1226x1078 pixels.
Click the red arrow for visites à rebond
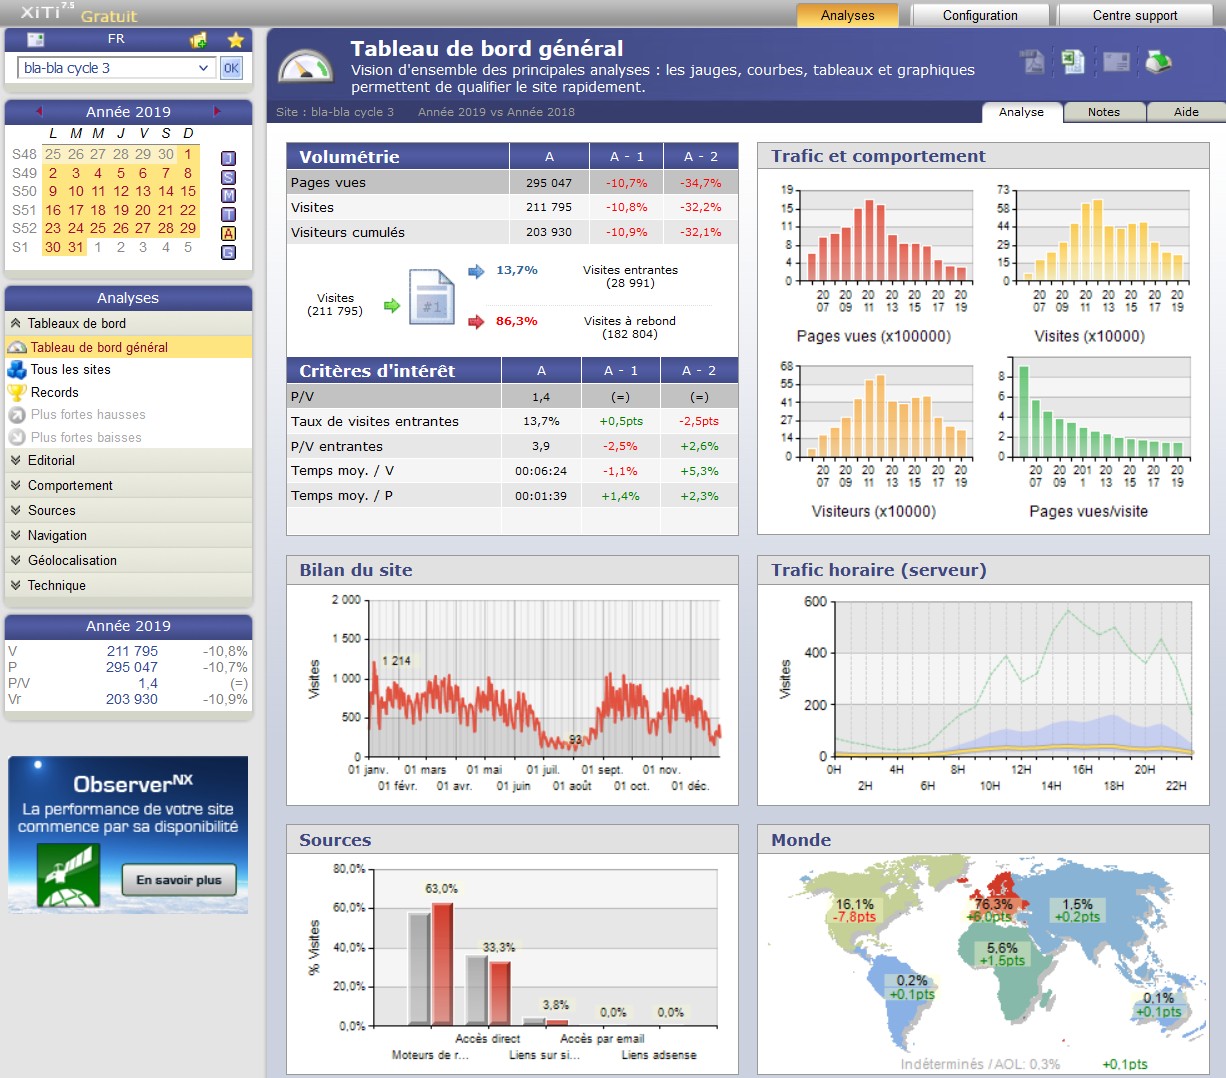pyautogui.click(x=476, y=321)
